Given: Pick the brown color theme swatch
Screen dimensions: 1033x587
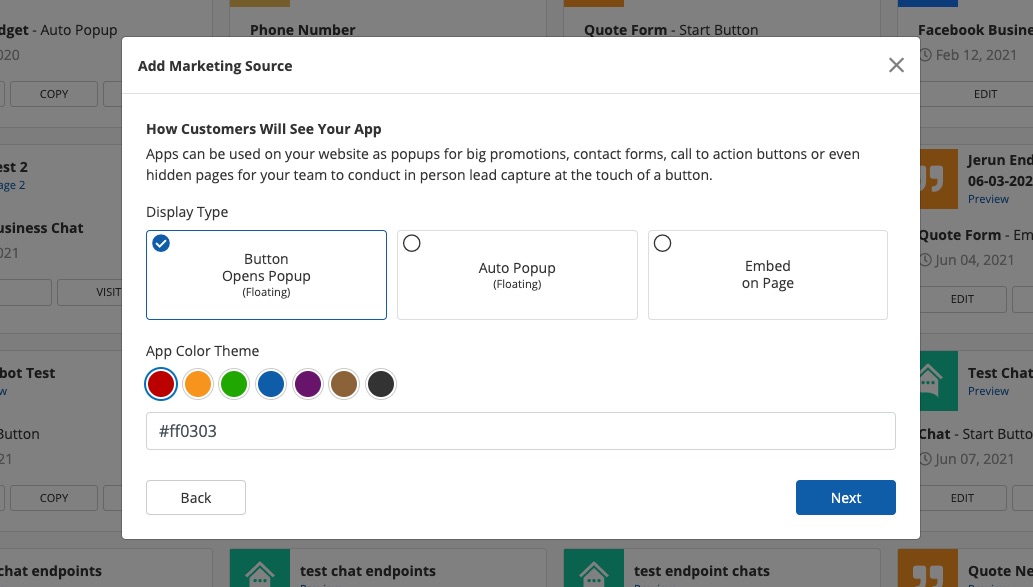Looking at the screenshot, I should click(x=344, y=384).
